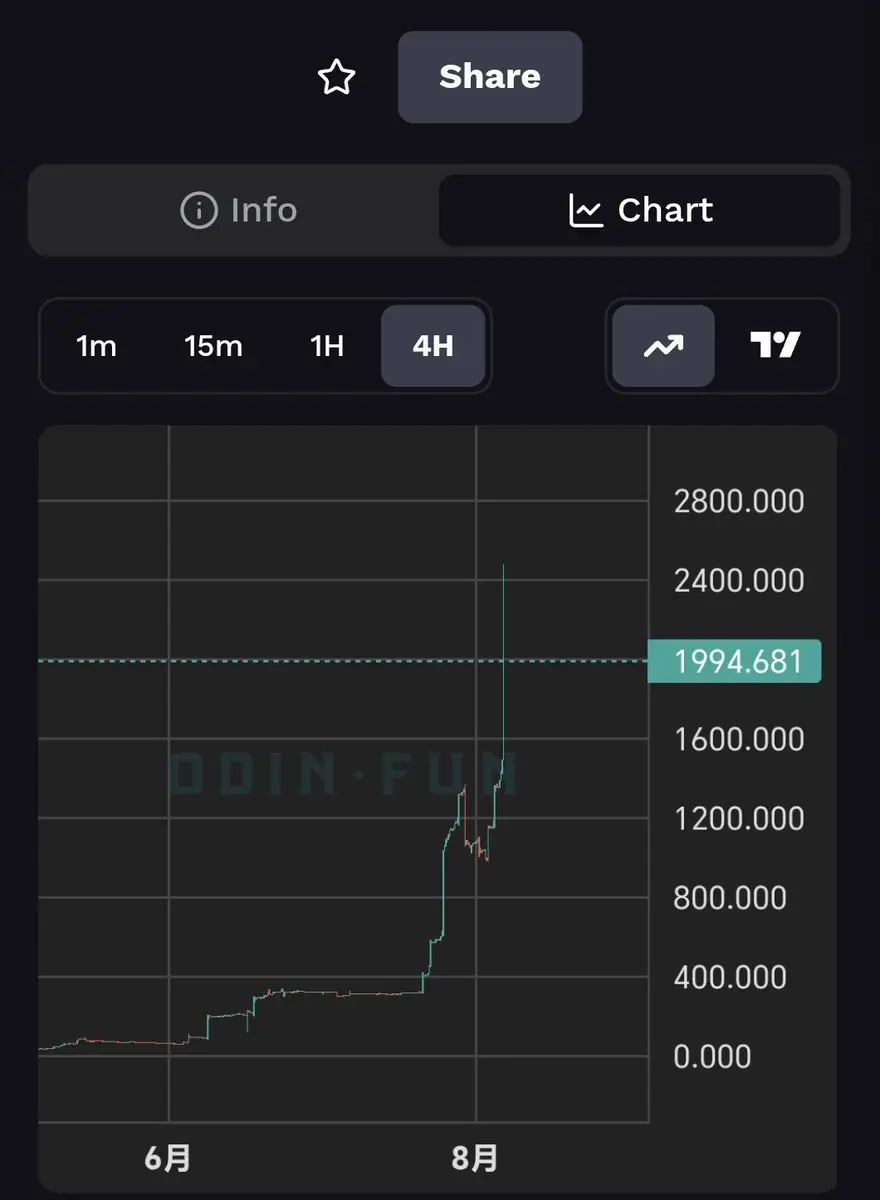Image resolution: width=880 pixels, height=1200 pixels.
Task: Click the 8月 date label on time axis
Action: [476, 1158]
